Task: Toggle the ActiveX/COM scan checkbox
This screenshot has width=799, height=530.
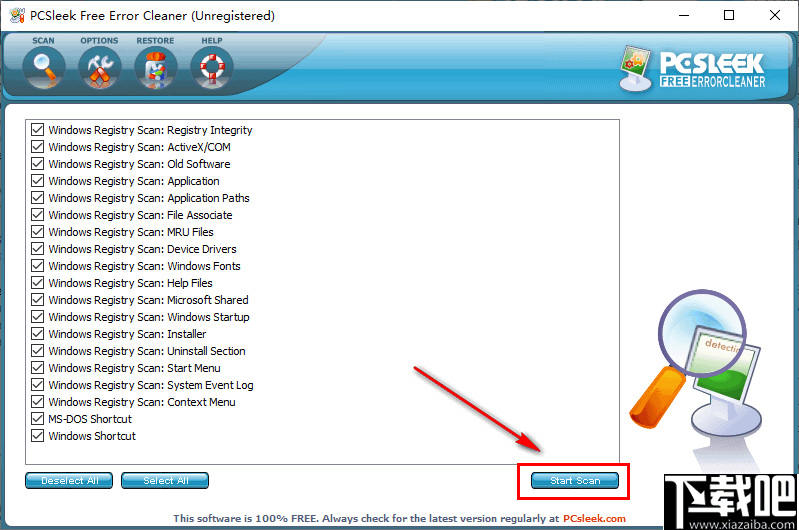Action: pos(37,147)
